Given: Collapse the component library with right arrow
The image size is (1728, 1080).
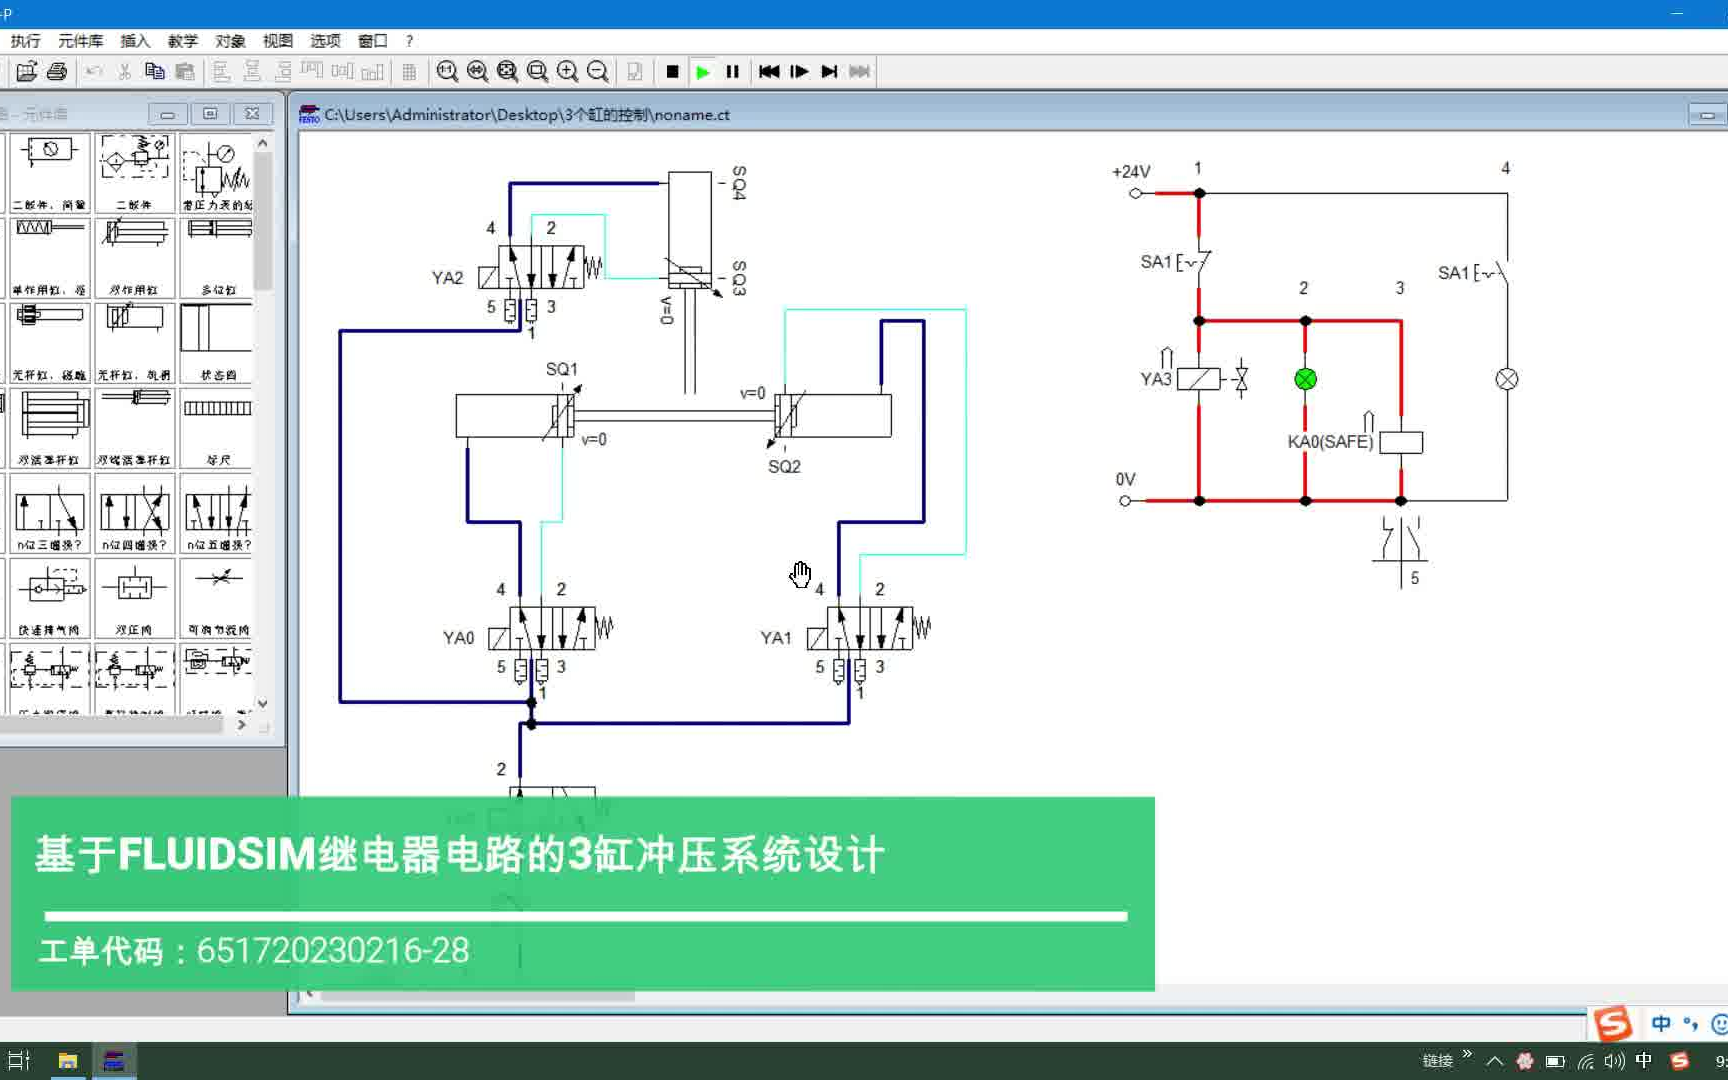Looking at the screenshot, I should [x=240, y=724].
